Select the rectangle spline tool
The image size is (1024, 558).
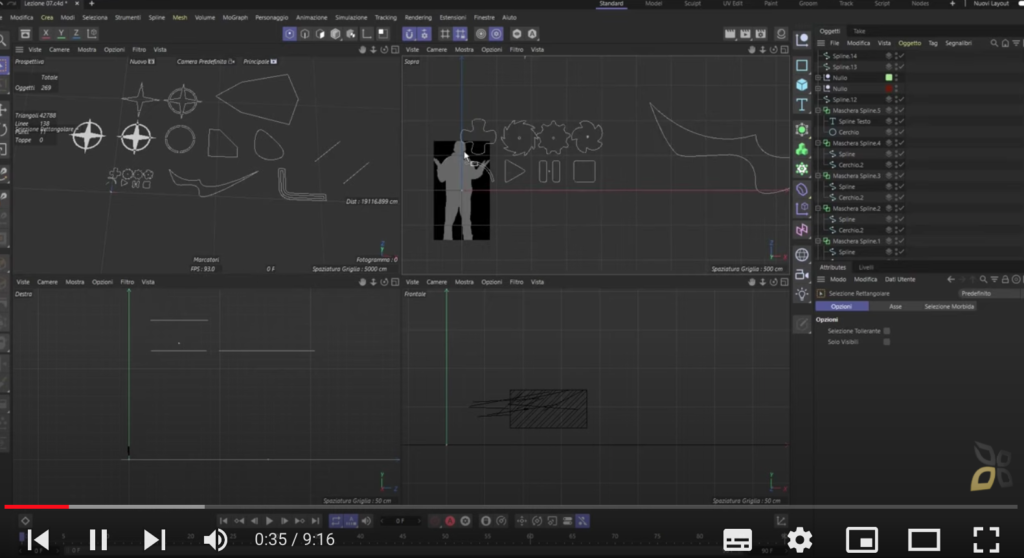(802, 65)
